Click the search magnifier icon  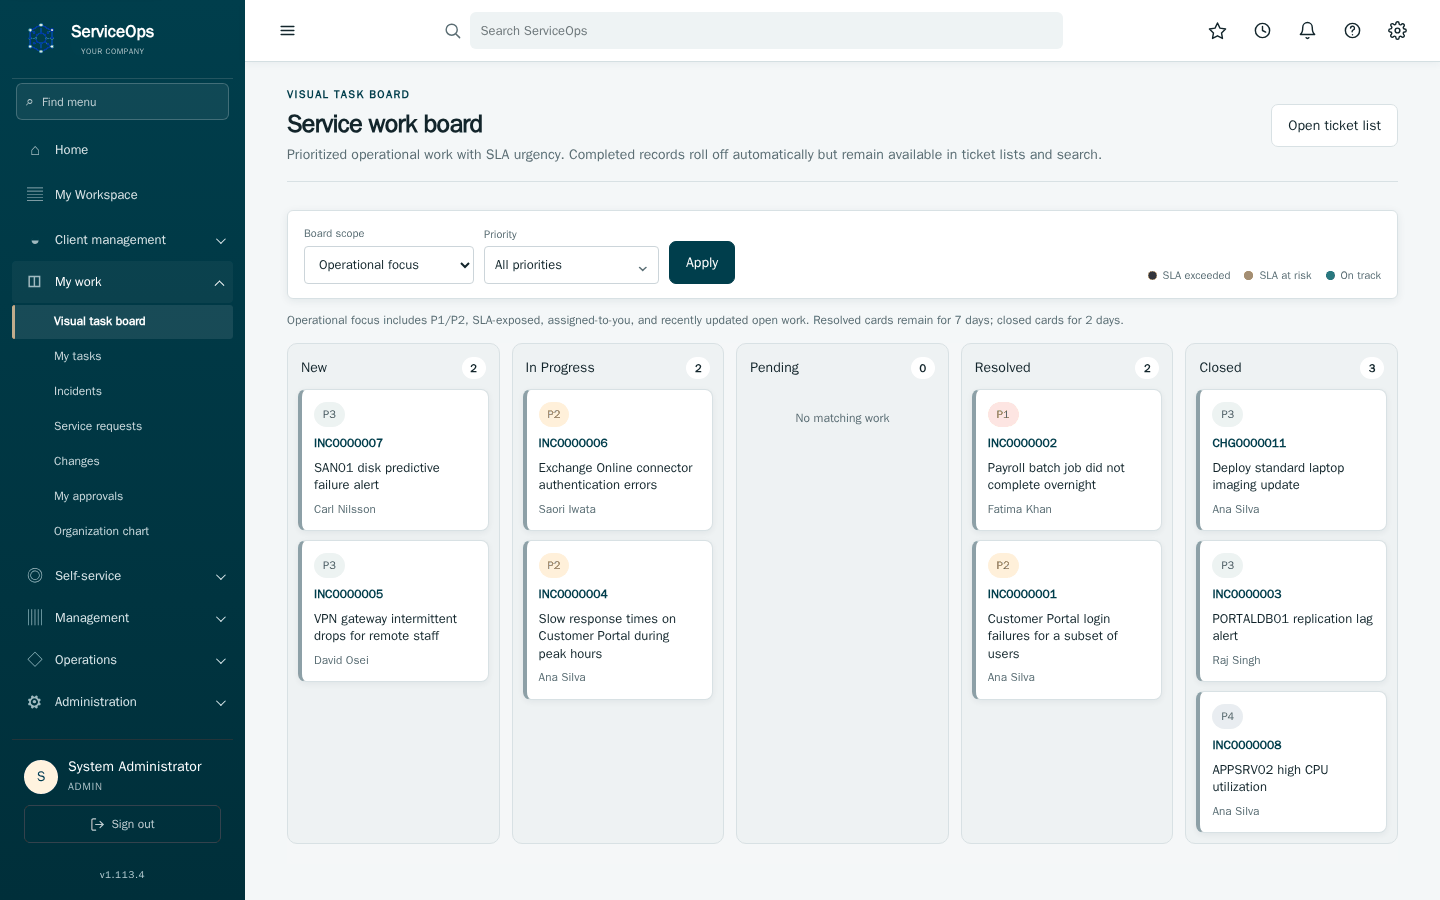click(453, 31)
